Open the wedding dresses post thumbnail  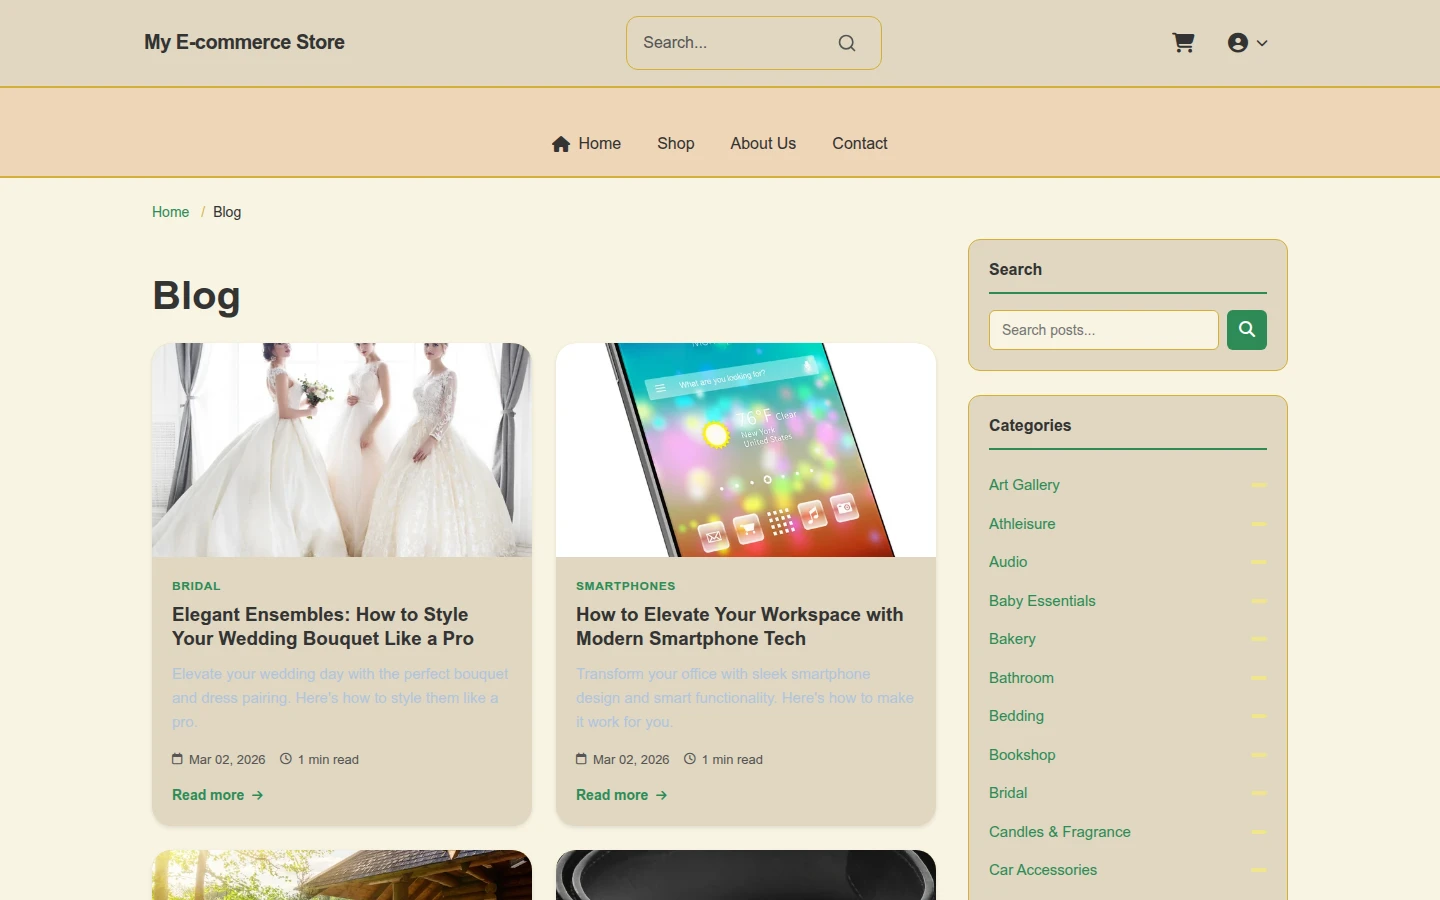[342, 450]
